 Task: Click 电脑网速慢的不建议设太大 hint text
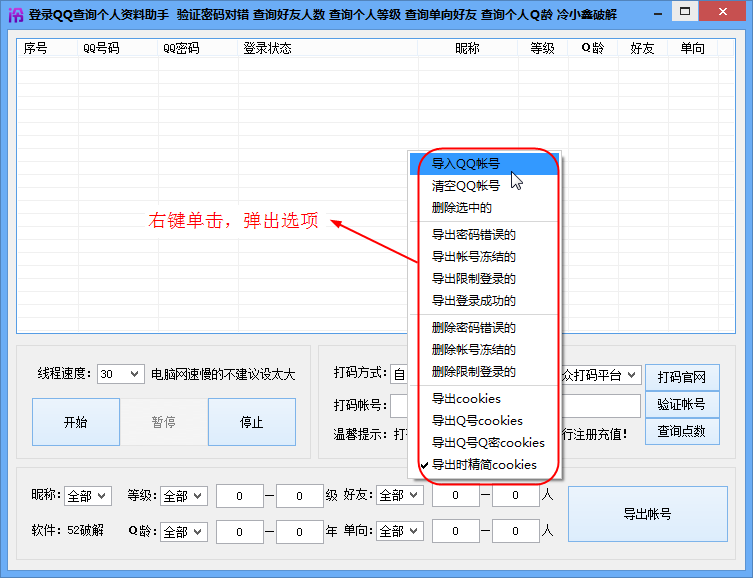click(223, 374)
